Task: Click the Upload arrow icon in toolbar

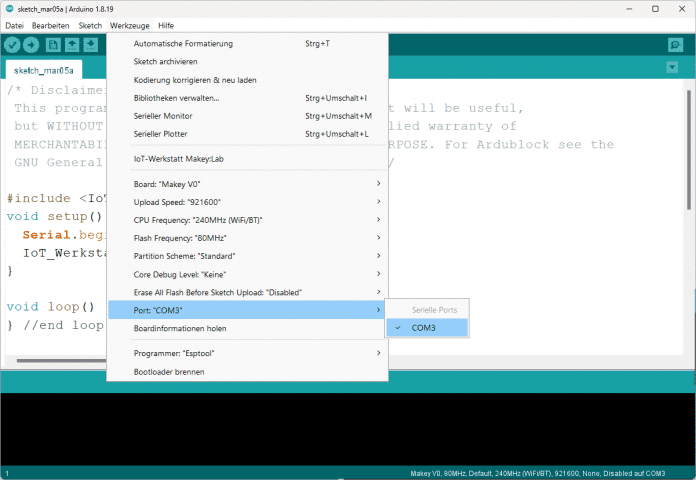Action: tap(31, 45)
